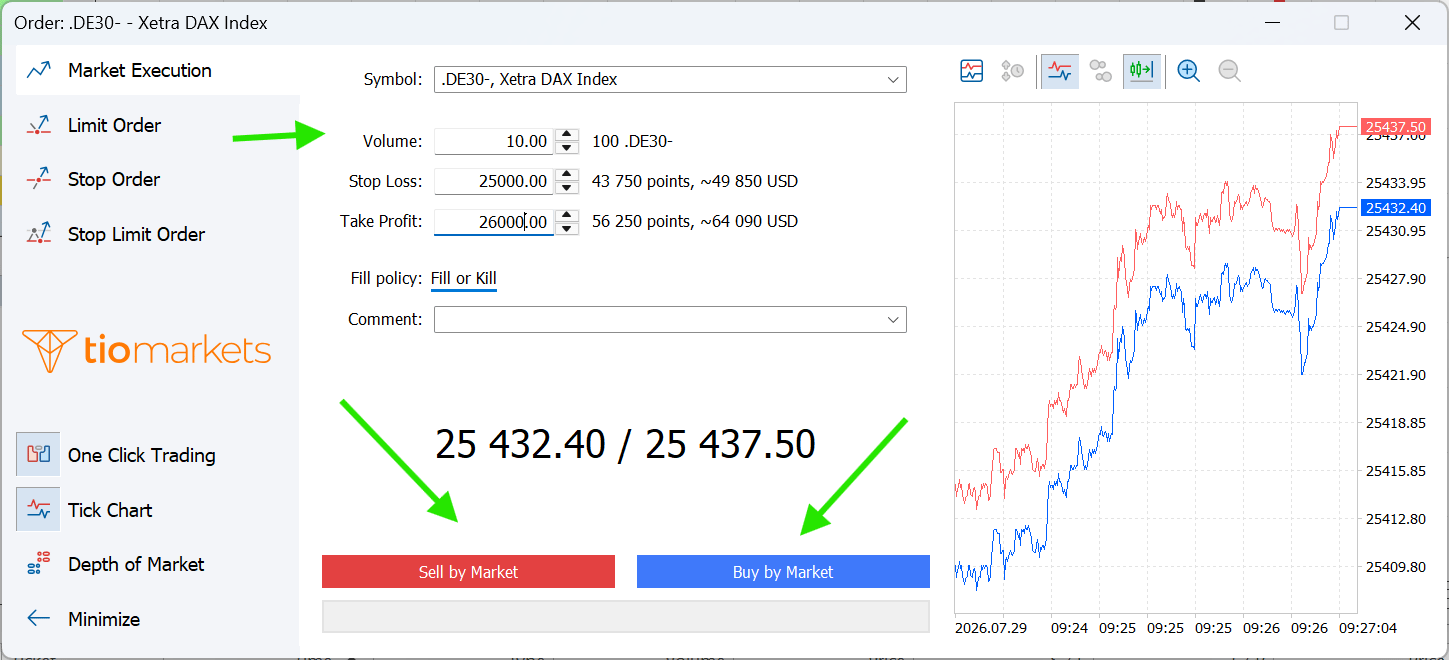Image resolution: width=1449 pixels, height=660 pixels.
Task: Maximize the order window
Action: click(1341, 23)
